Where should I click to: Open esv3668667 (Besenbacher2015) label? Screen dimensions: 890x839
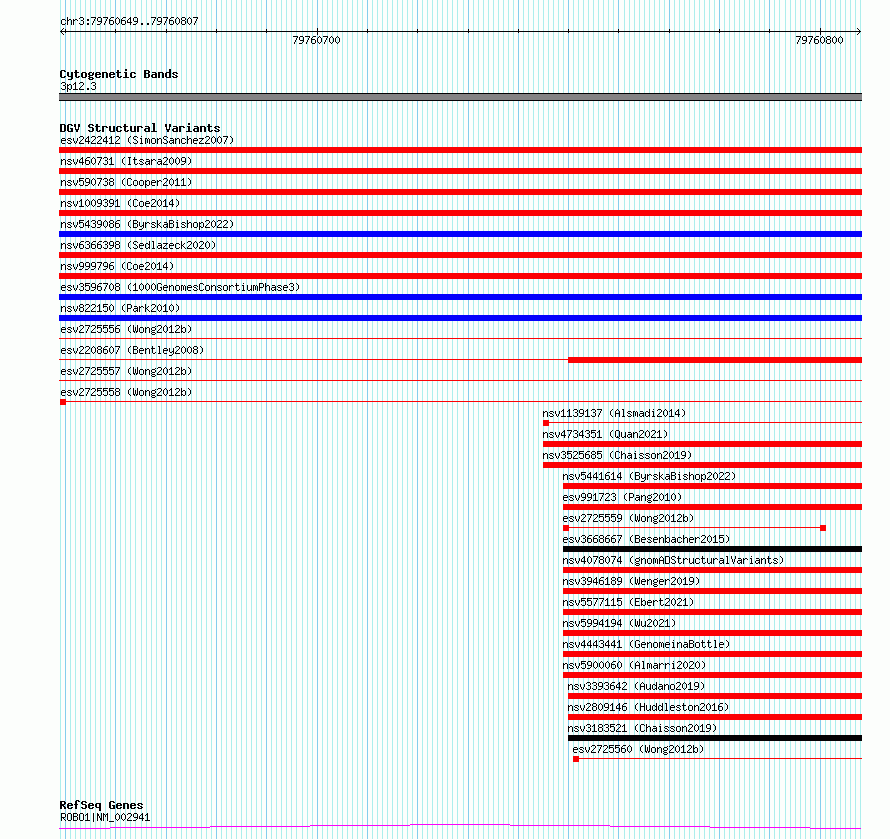tap(646, 539)
